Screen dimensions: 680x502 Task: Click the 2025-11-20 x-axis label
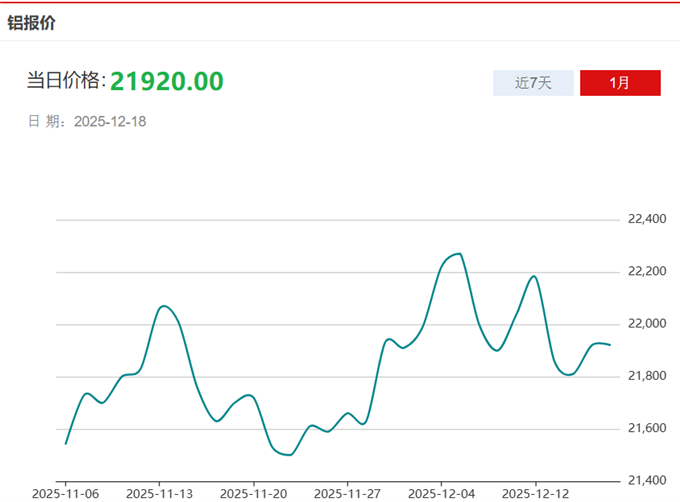point(253,493)
